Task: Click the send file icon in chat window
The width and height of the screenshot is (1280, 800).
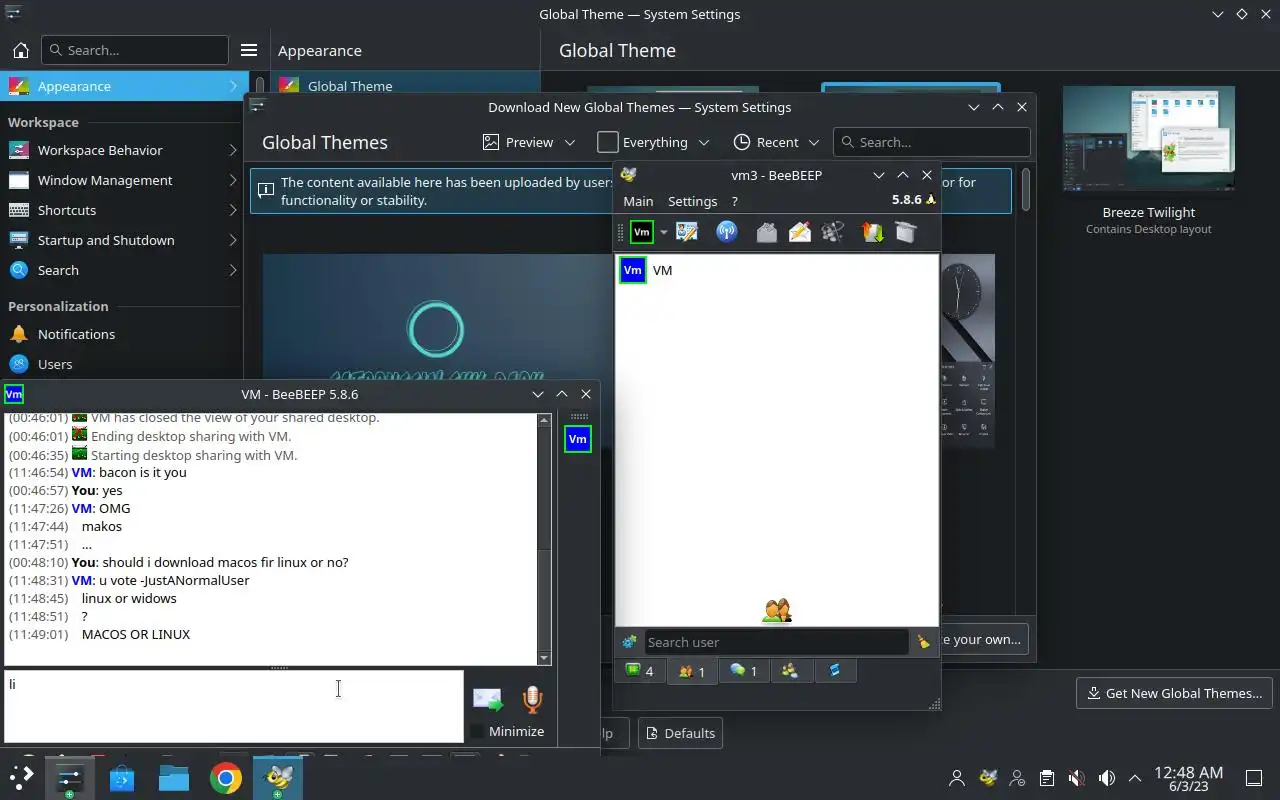Action: coord(488,699)
